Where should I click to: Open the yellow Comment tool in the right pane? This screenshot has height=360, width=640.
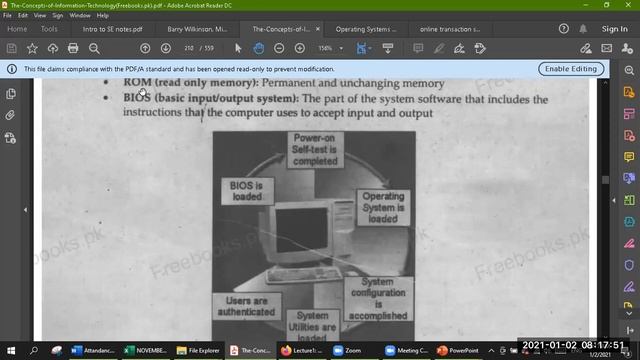click(x=629, y=157)
